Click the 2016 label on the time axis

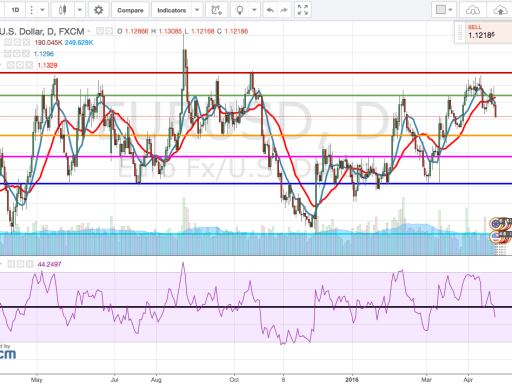tap(352, 380)
